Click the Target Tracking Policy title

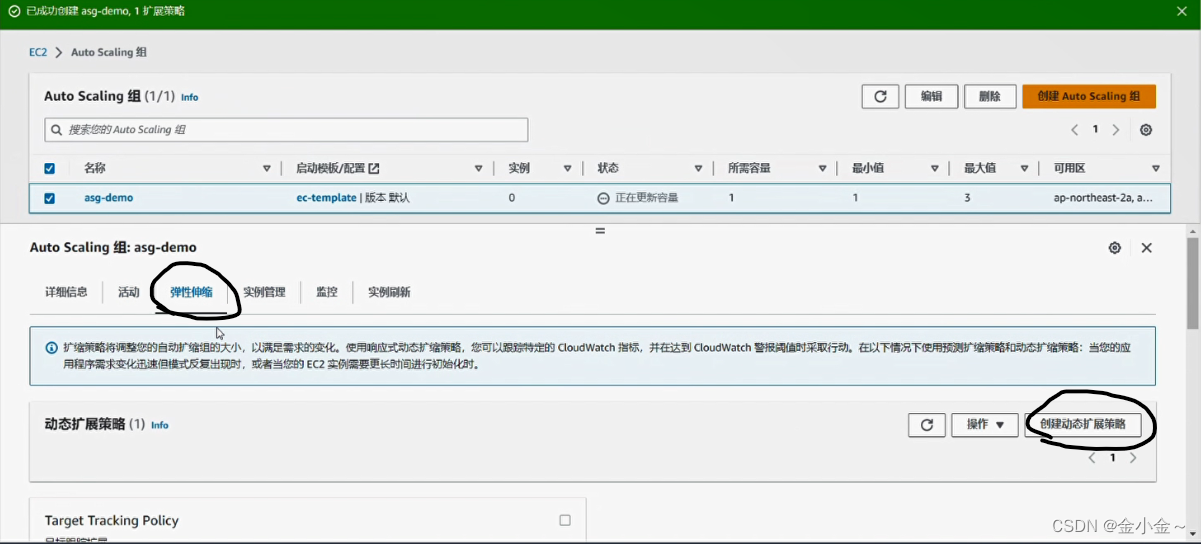pyautogui.click(x=112, y=520)
